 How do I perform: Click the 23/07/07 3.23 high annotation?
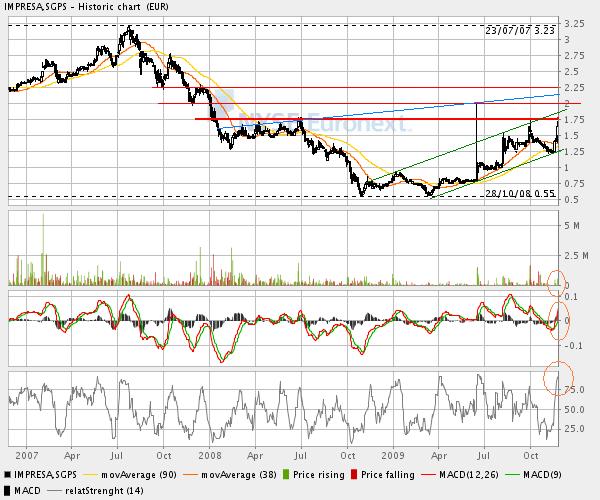coord(520,31)
